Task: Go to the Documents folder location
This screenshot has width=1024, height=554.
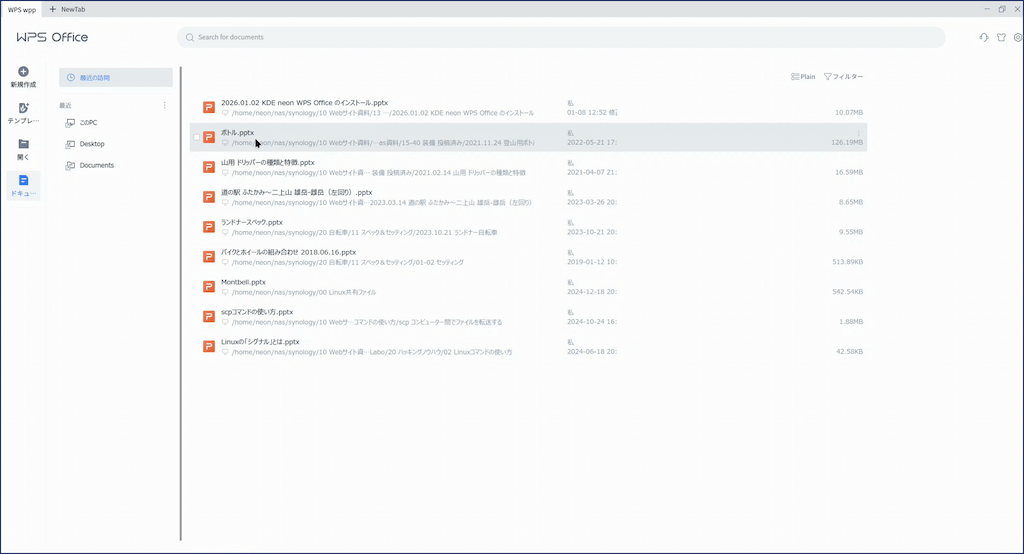Action: pyautogui.click(x=96, y=165)
